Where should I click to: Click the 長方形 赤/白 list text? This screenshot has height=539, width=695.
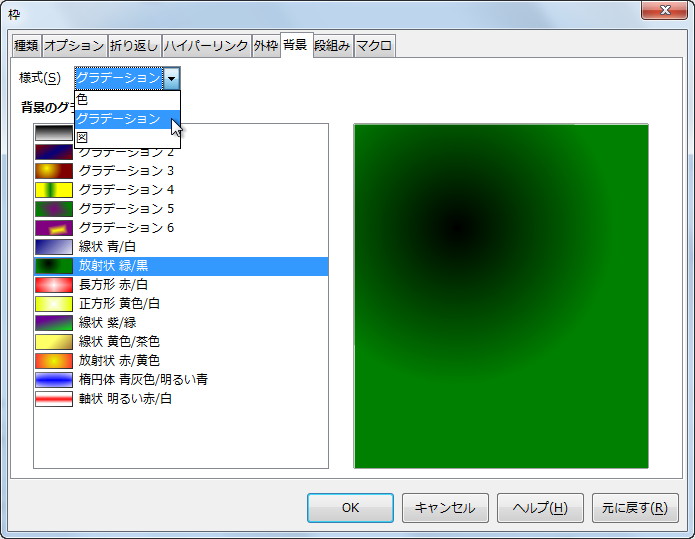[113, 285]
